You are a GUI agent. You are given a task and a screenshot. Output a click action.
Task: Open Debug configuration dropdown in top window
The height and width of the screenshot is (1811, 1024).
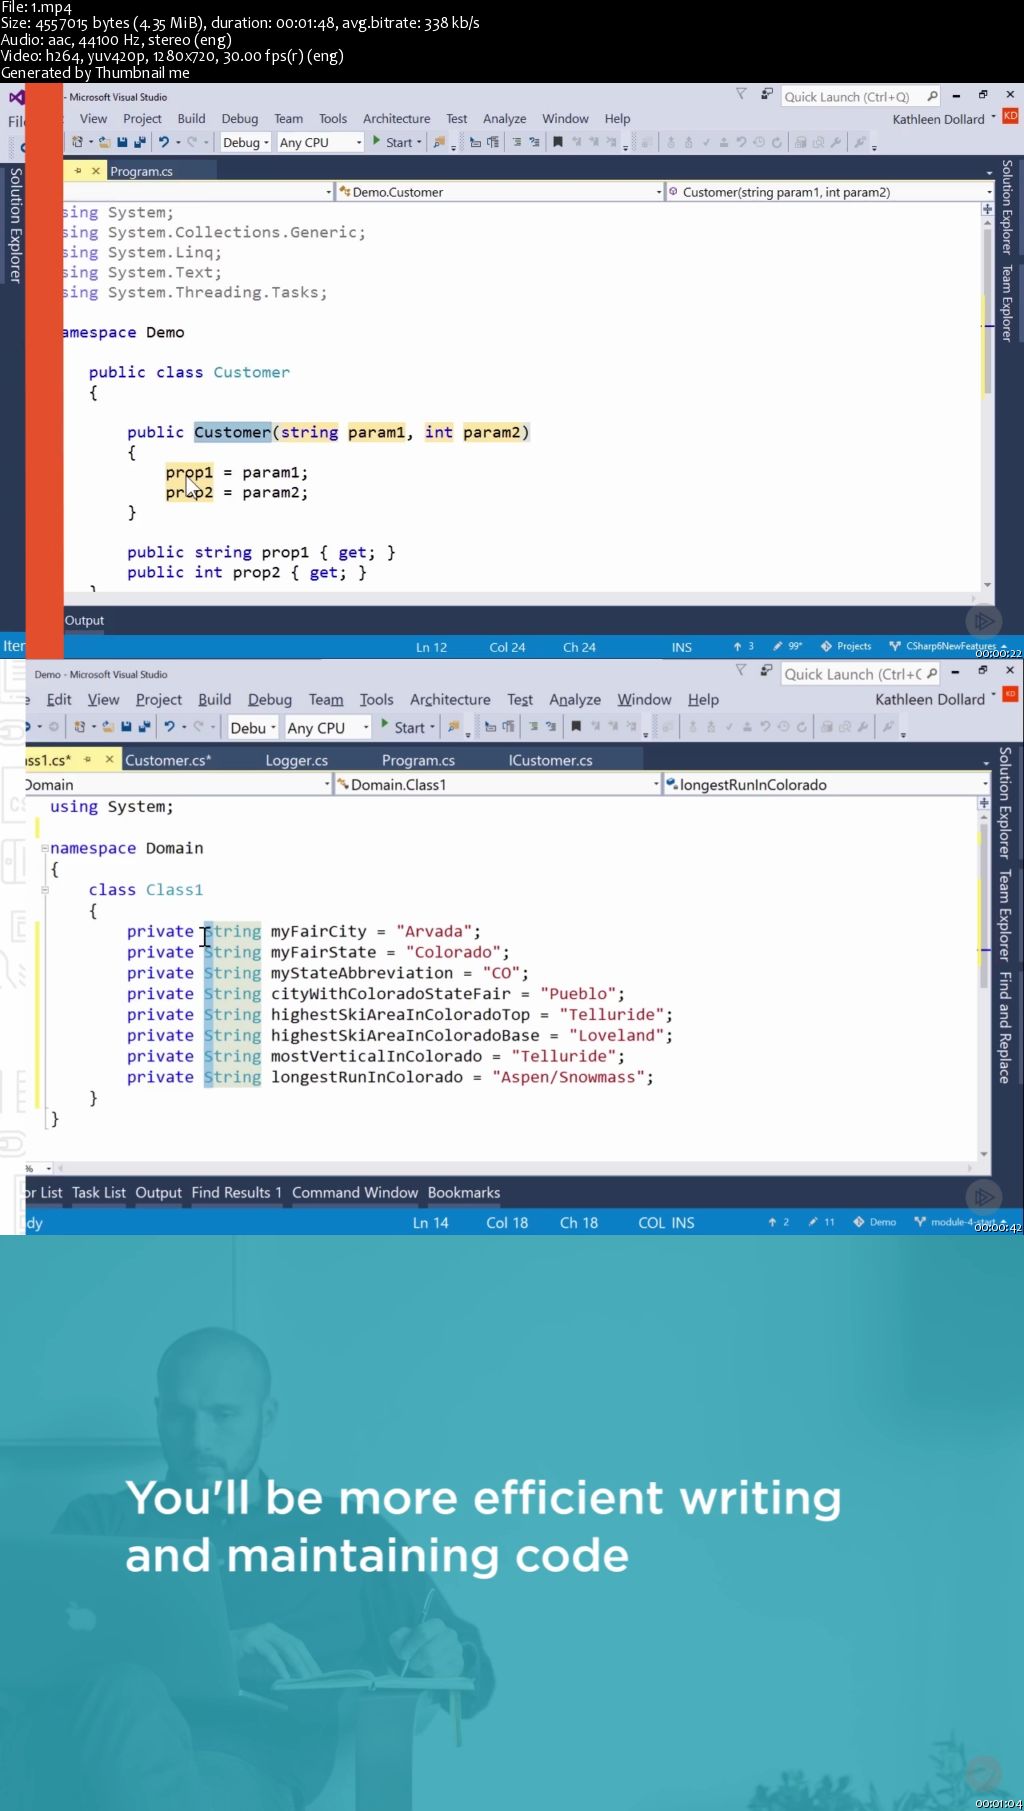coord(246,142)
